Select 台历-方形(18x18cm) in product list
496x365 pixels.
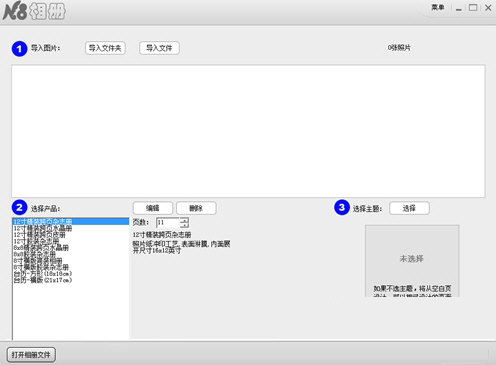click(71, 273)
